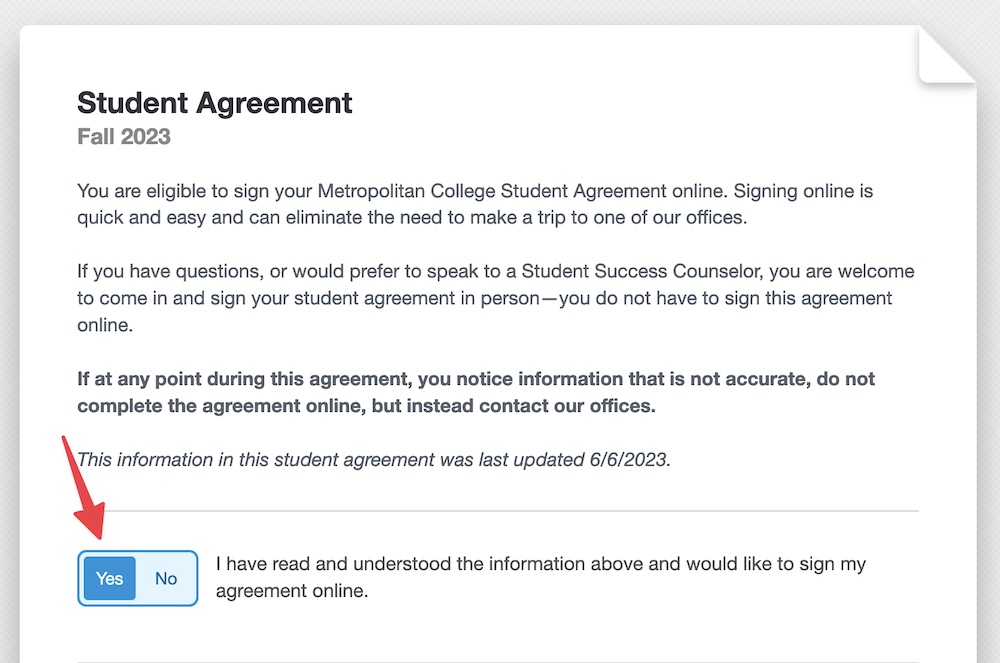Image resolution: width=1000 pixels, height=663 pixels.
Task: Click the currently active Yes button
Action: coord(108,578)
